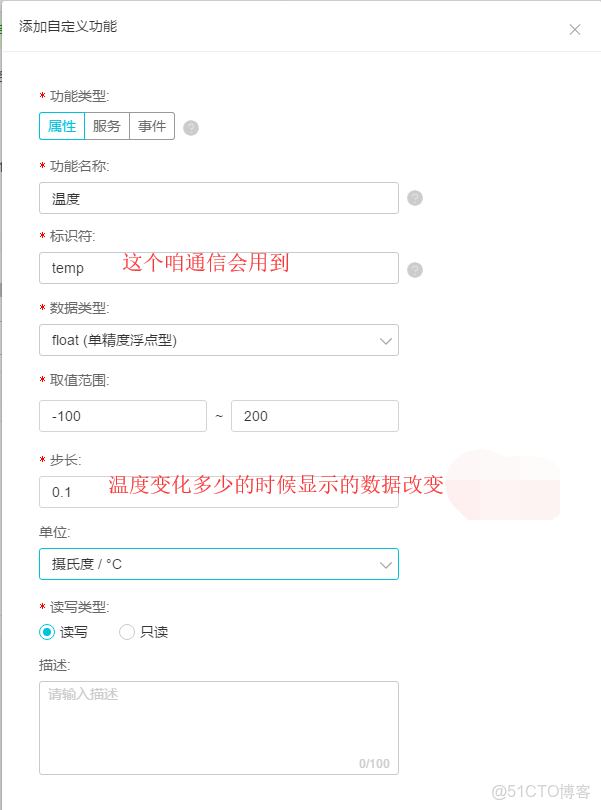This screenshot has width=601, height=810.
Task: Click the 描述 description text area
Action: 218,720
